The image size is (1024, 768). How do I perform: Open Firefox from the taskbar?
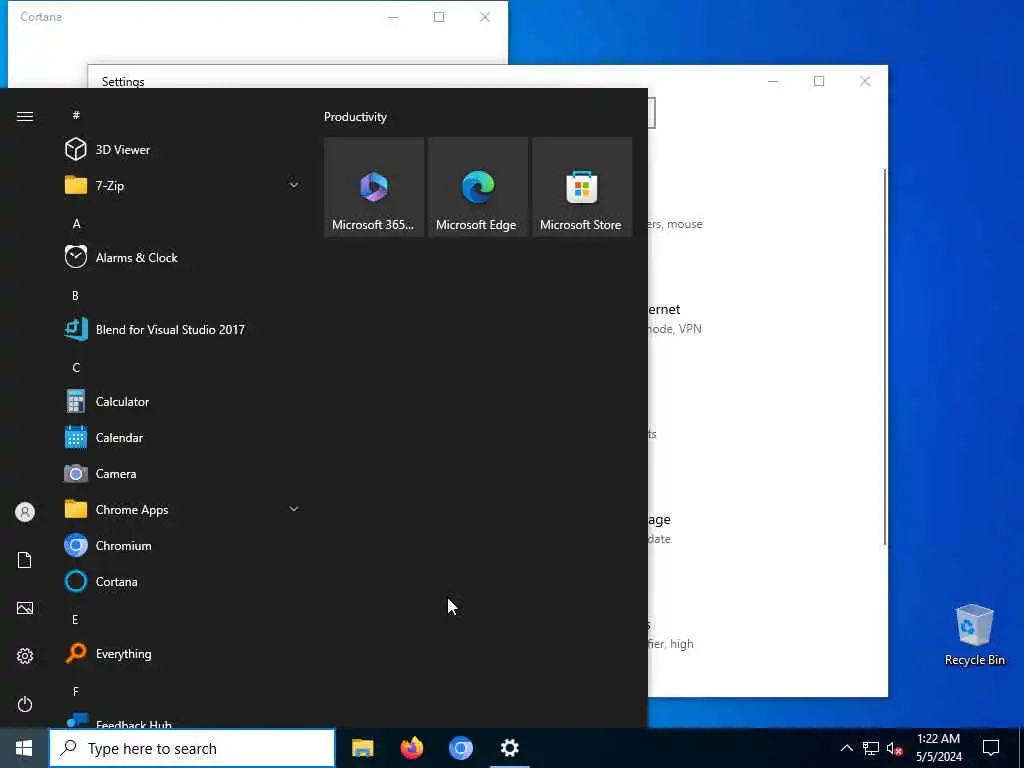coord(411,748)
